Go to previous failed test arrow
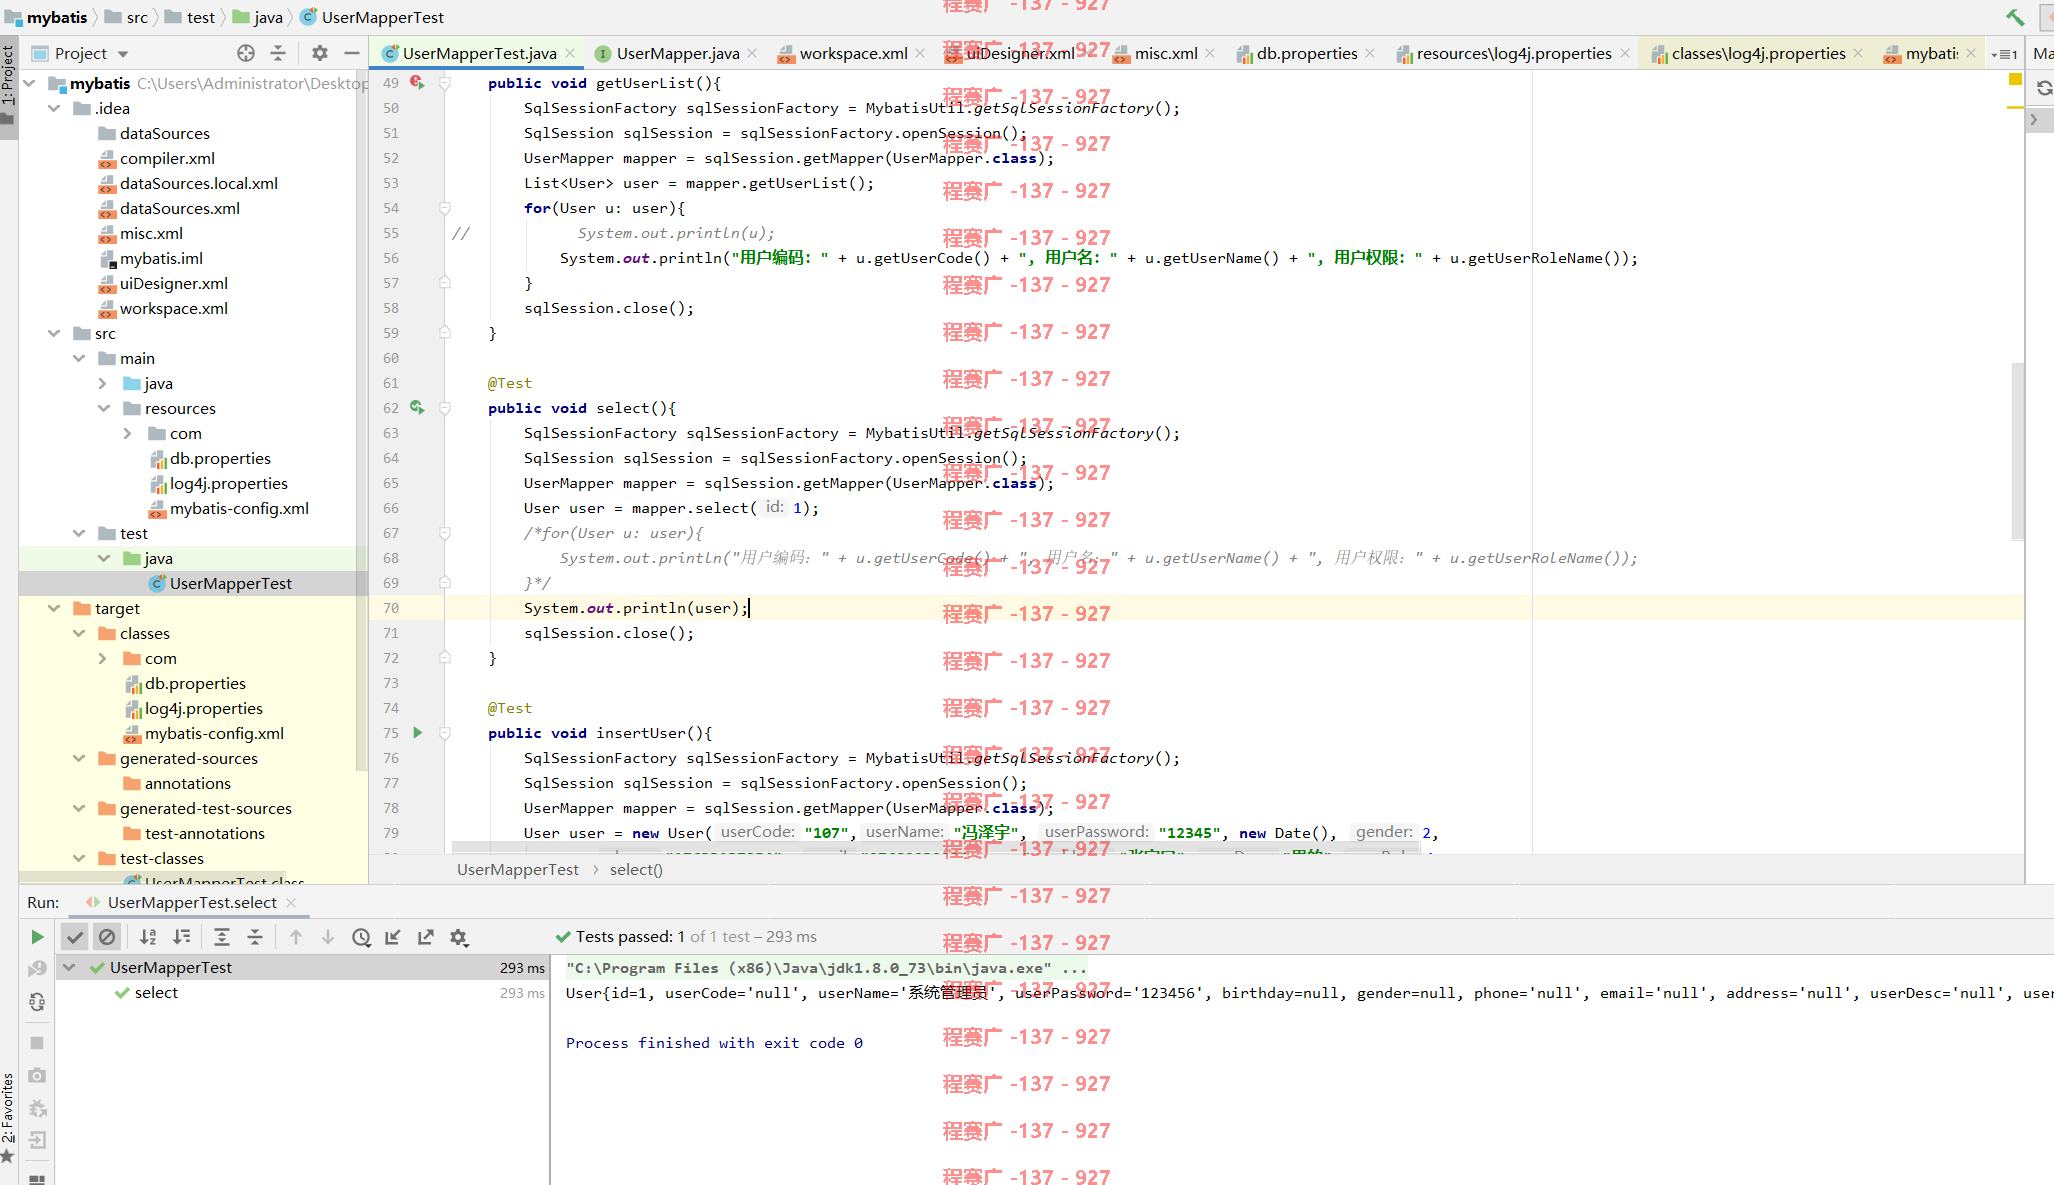The height and width of the screenshot is (1185, 2054). point(296,937)
